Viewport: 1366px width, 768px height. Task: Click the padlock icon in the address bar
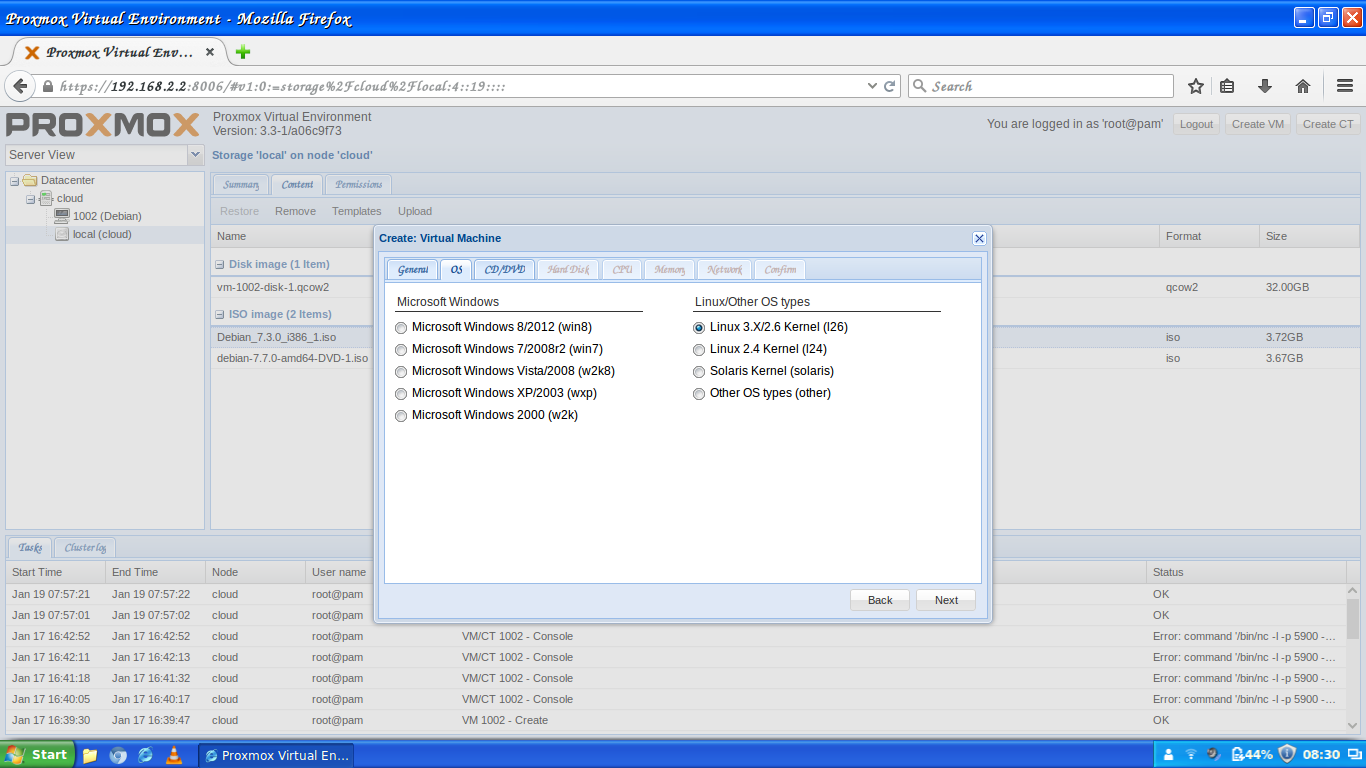point(47,86)
